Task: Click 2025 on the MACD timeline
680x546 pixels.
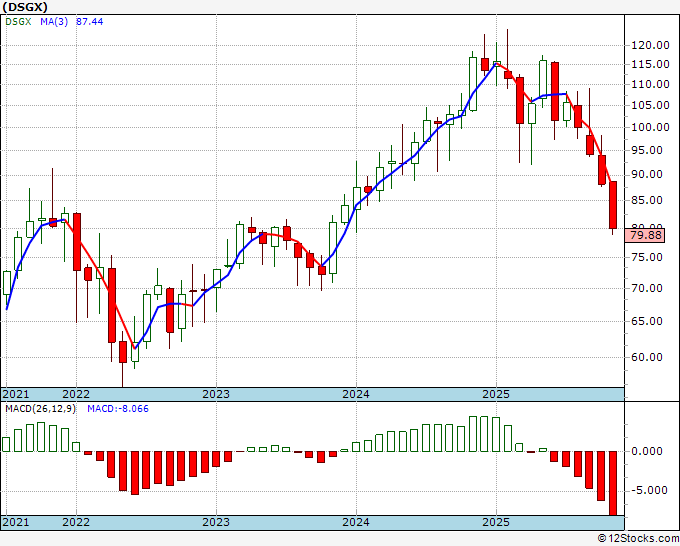Action: tap(496, 522)
